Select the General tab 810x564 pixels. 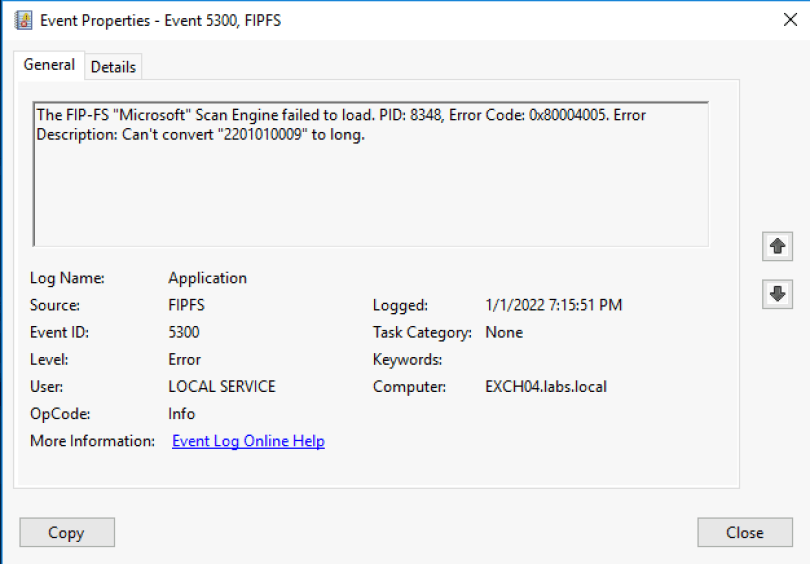coord(49,65)
